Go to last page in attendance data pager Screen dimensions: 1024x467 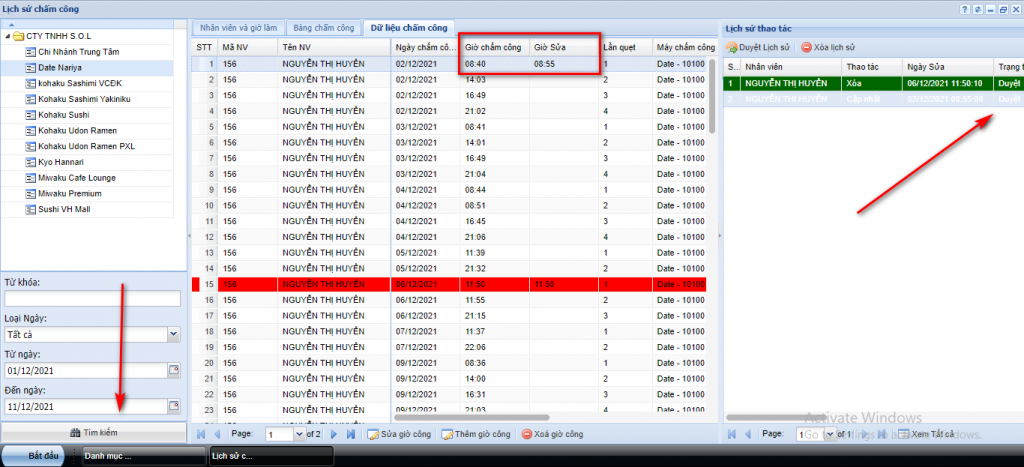(x=351, y=434)
